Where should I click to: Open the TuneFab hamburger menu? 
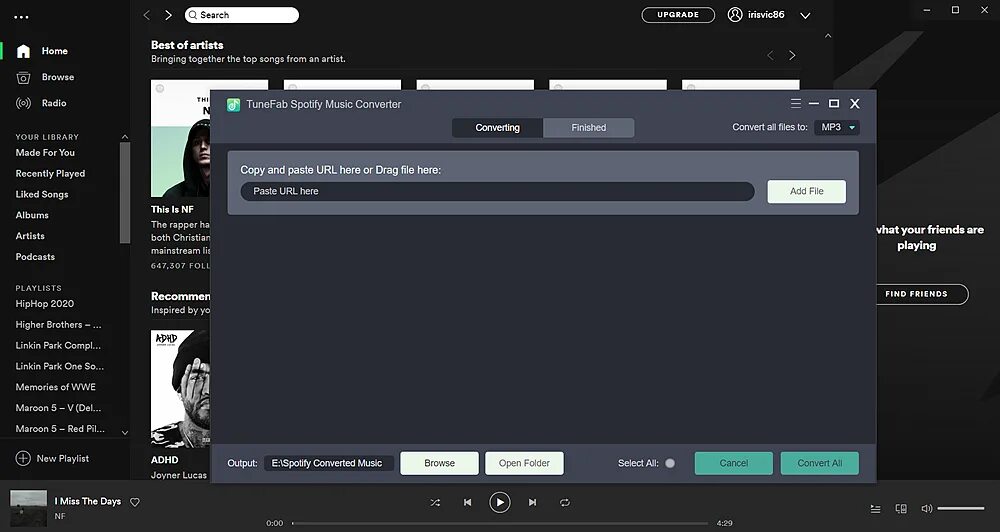pyautogui.click(x=796, y=103)
